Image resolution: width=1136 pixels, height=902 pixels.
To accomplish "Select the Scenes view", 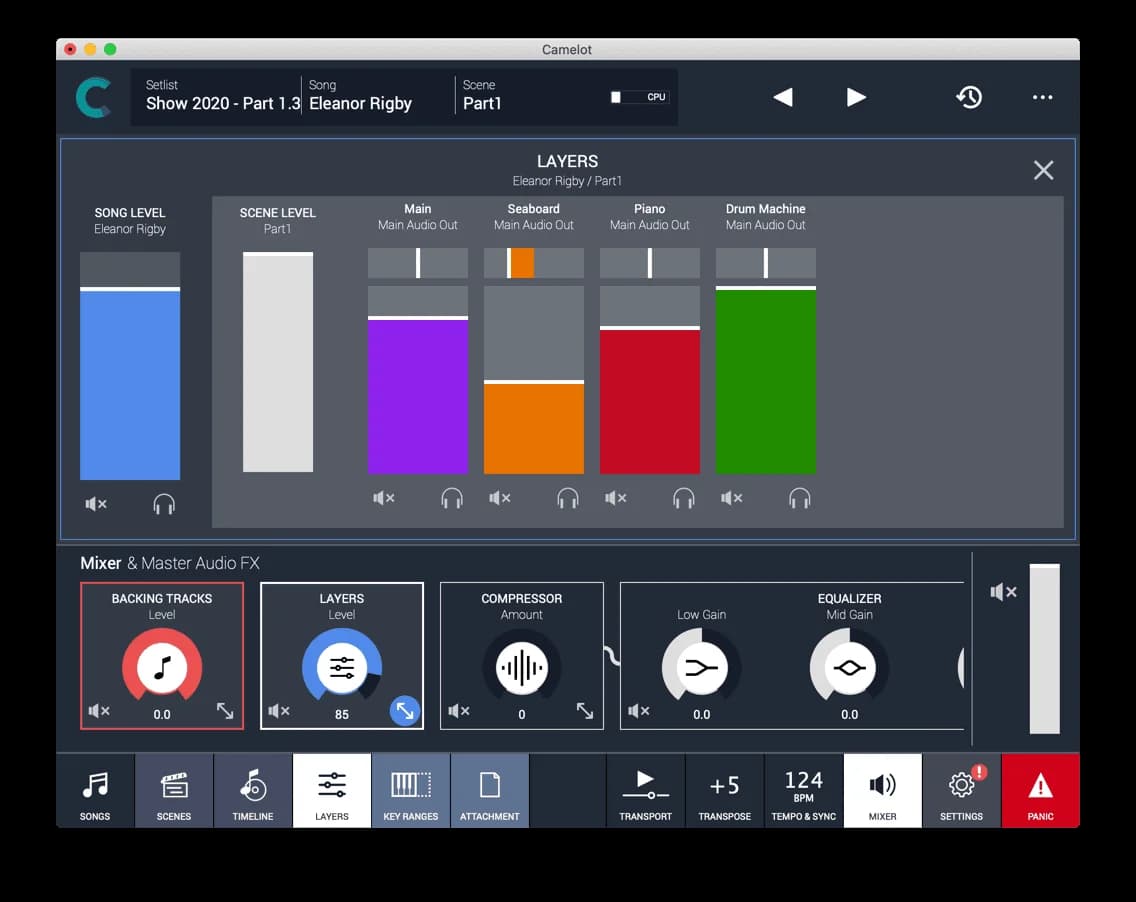I will click(x=173, y=790).
